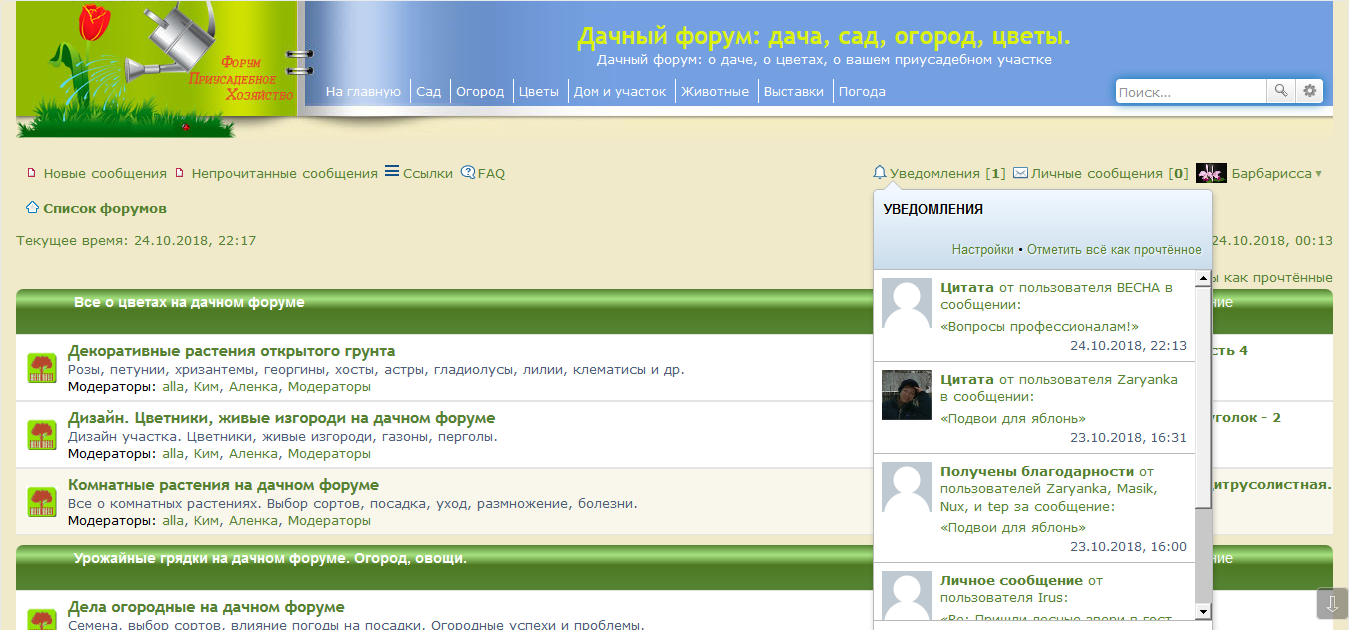Image resolution: width=1349 pixels, height=630 pixels.
Task: Click the FAQ question mark icon
Action: pyautogui.click(x=468, y=173)
